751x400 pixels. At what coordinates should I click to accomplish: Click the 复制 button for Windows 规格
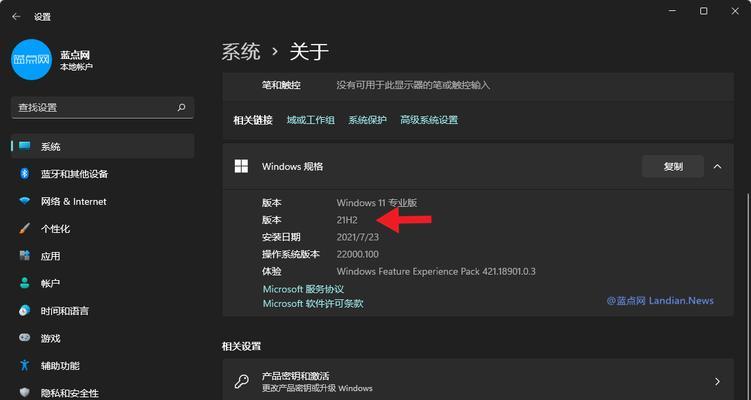(673, 166)
